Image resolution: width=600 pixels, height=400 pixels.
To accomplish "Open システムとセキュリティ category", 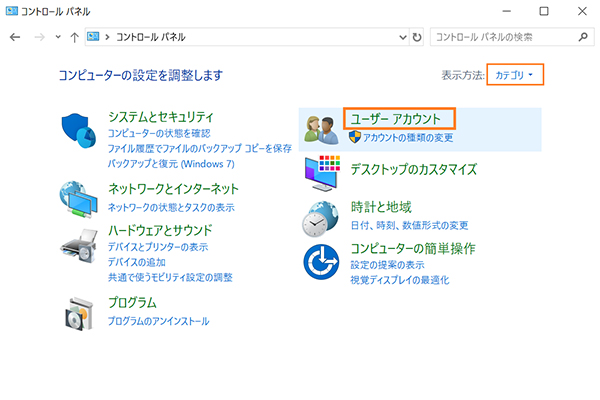I will coord(161,117).
